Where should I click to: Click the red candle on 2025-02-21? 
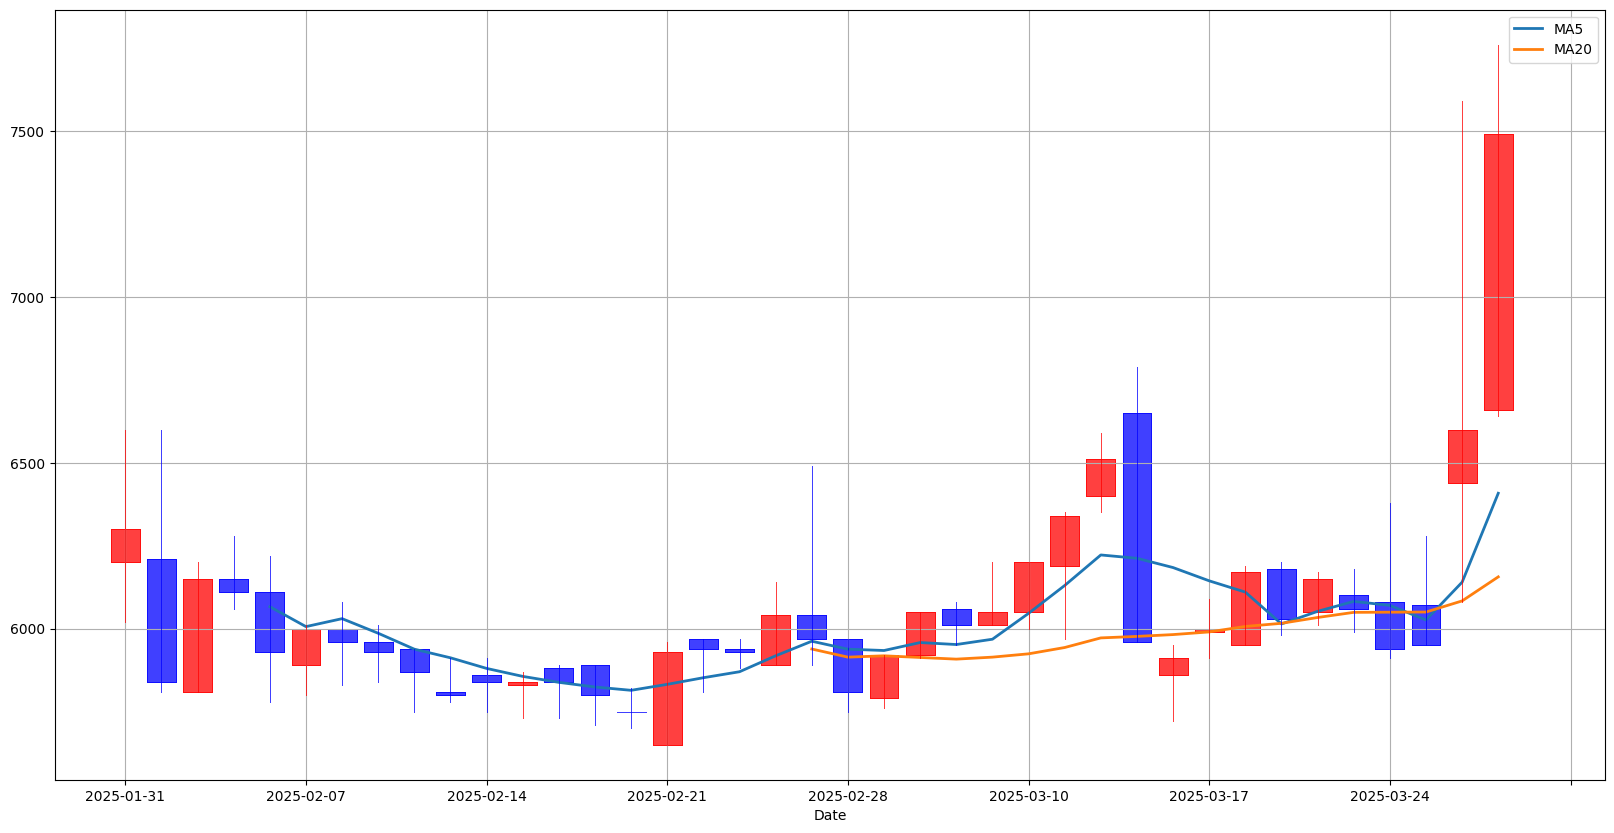click(x=668, y=698)
